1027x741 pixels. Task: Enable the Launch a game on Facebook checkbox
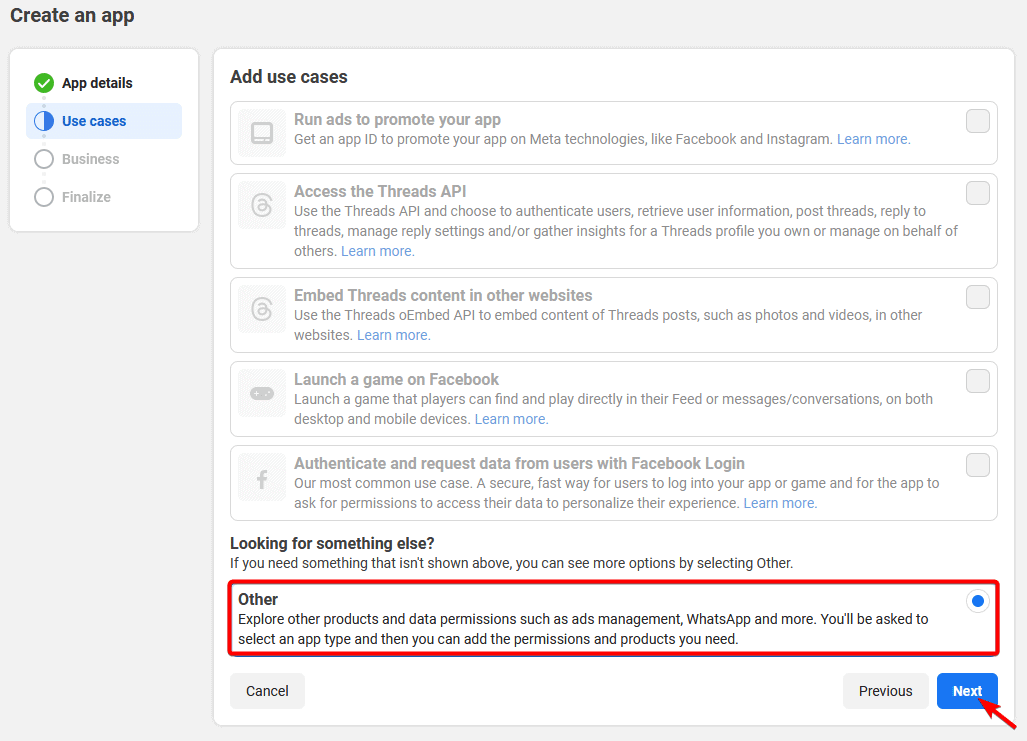pos(977,381)
